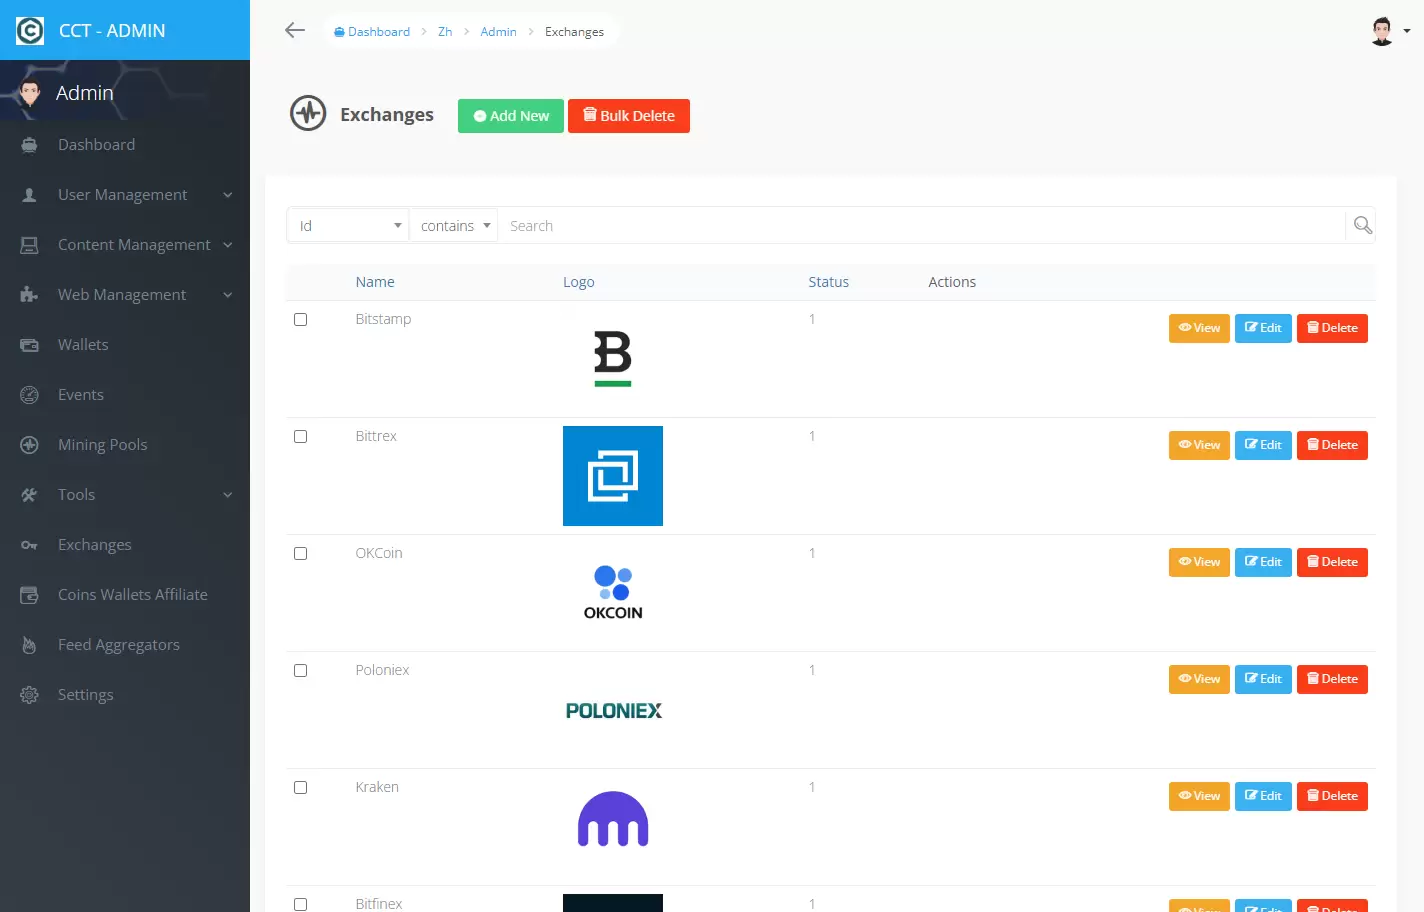Click the Admin avatar in sidebar
The height and width of the screenshot is (912, 1424).
pyautogui.click(x=30, y=93)
